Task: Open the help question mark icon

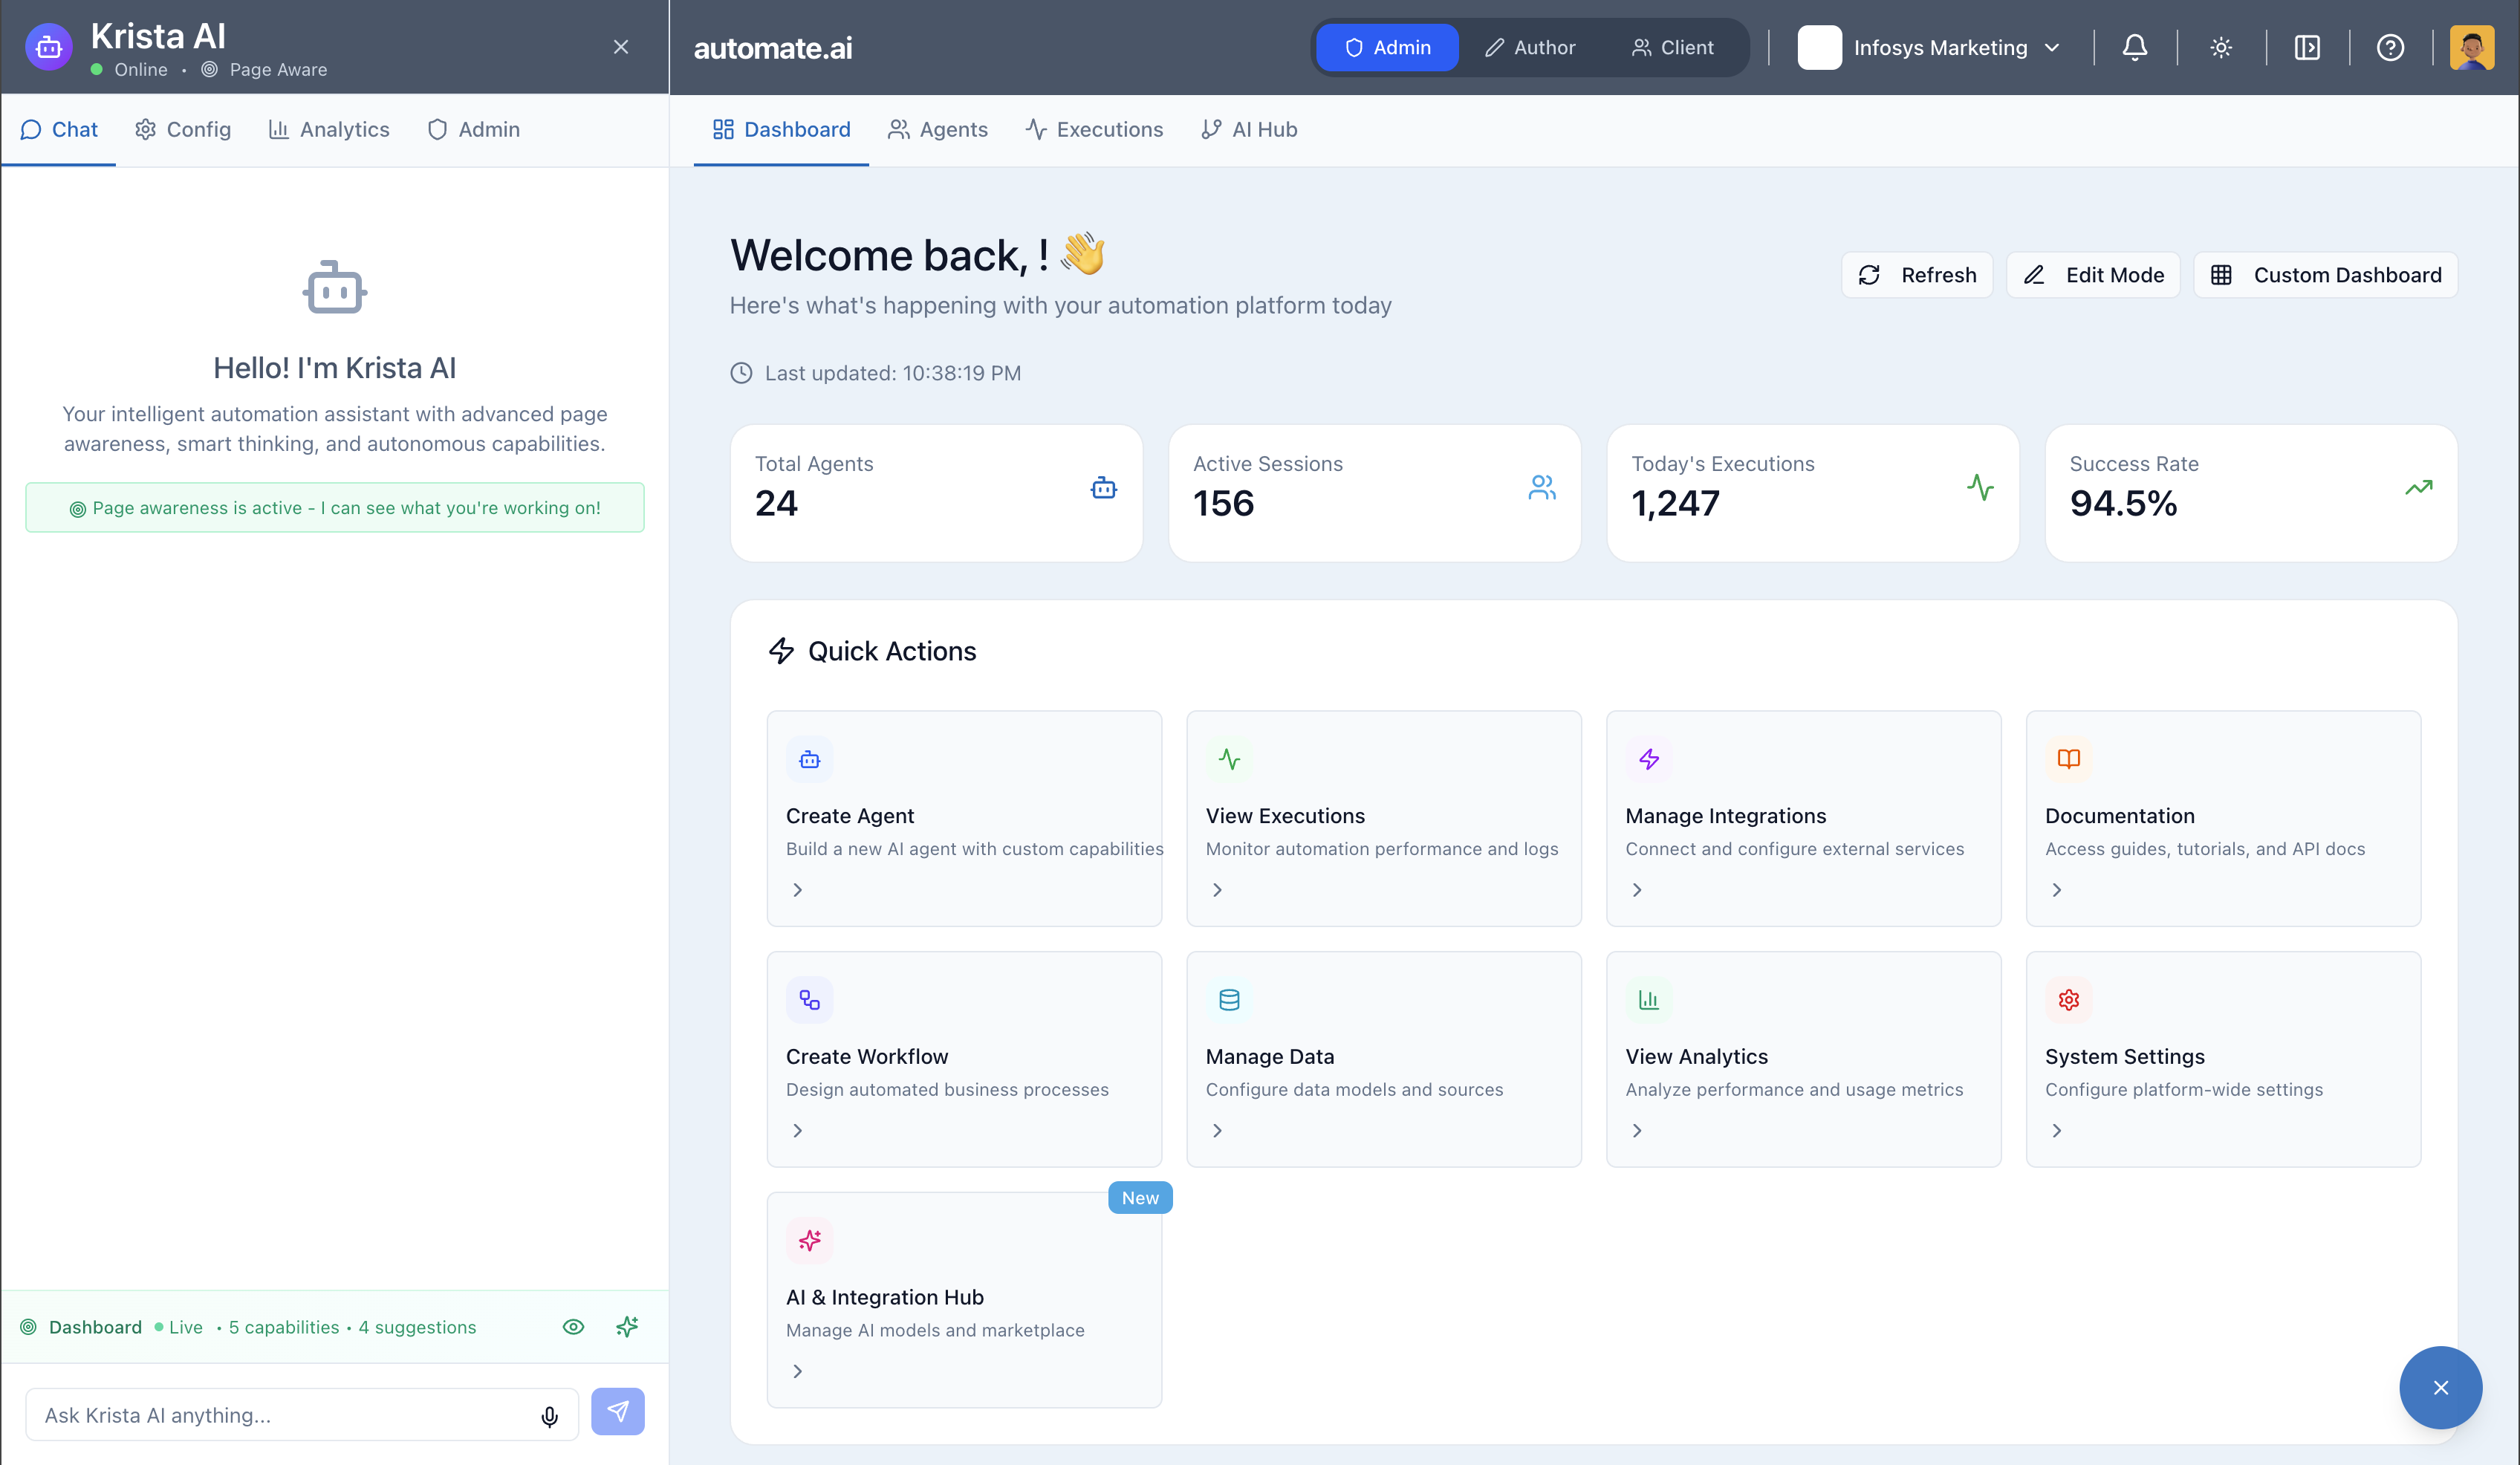Action: tap(2390, 47)
